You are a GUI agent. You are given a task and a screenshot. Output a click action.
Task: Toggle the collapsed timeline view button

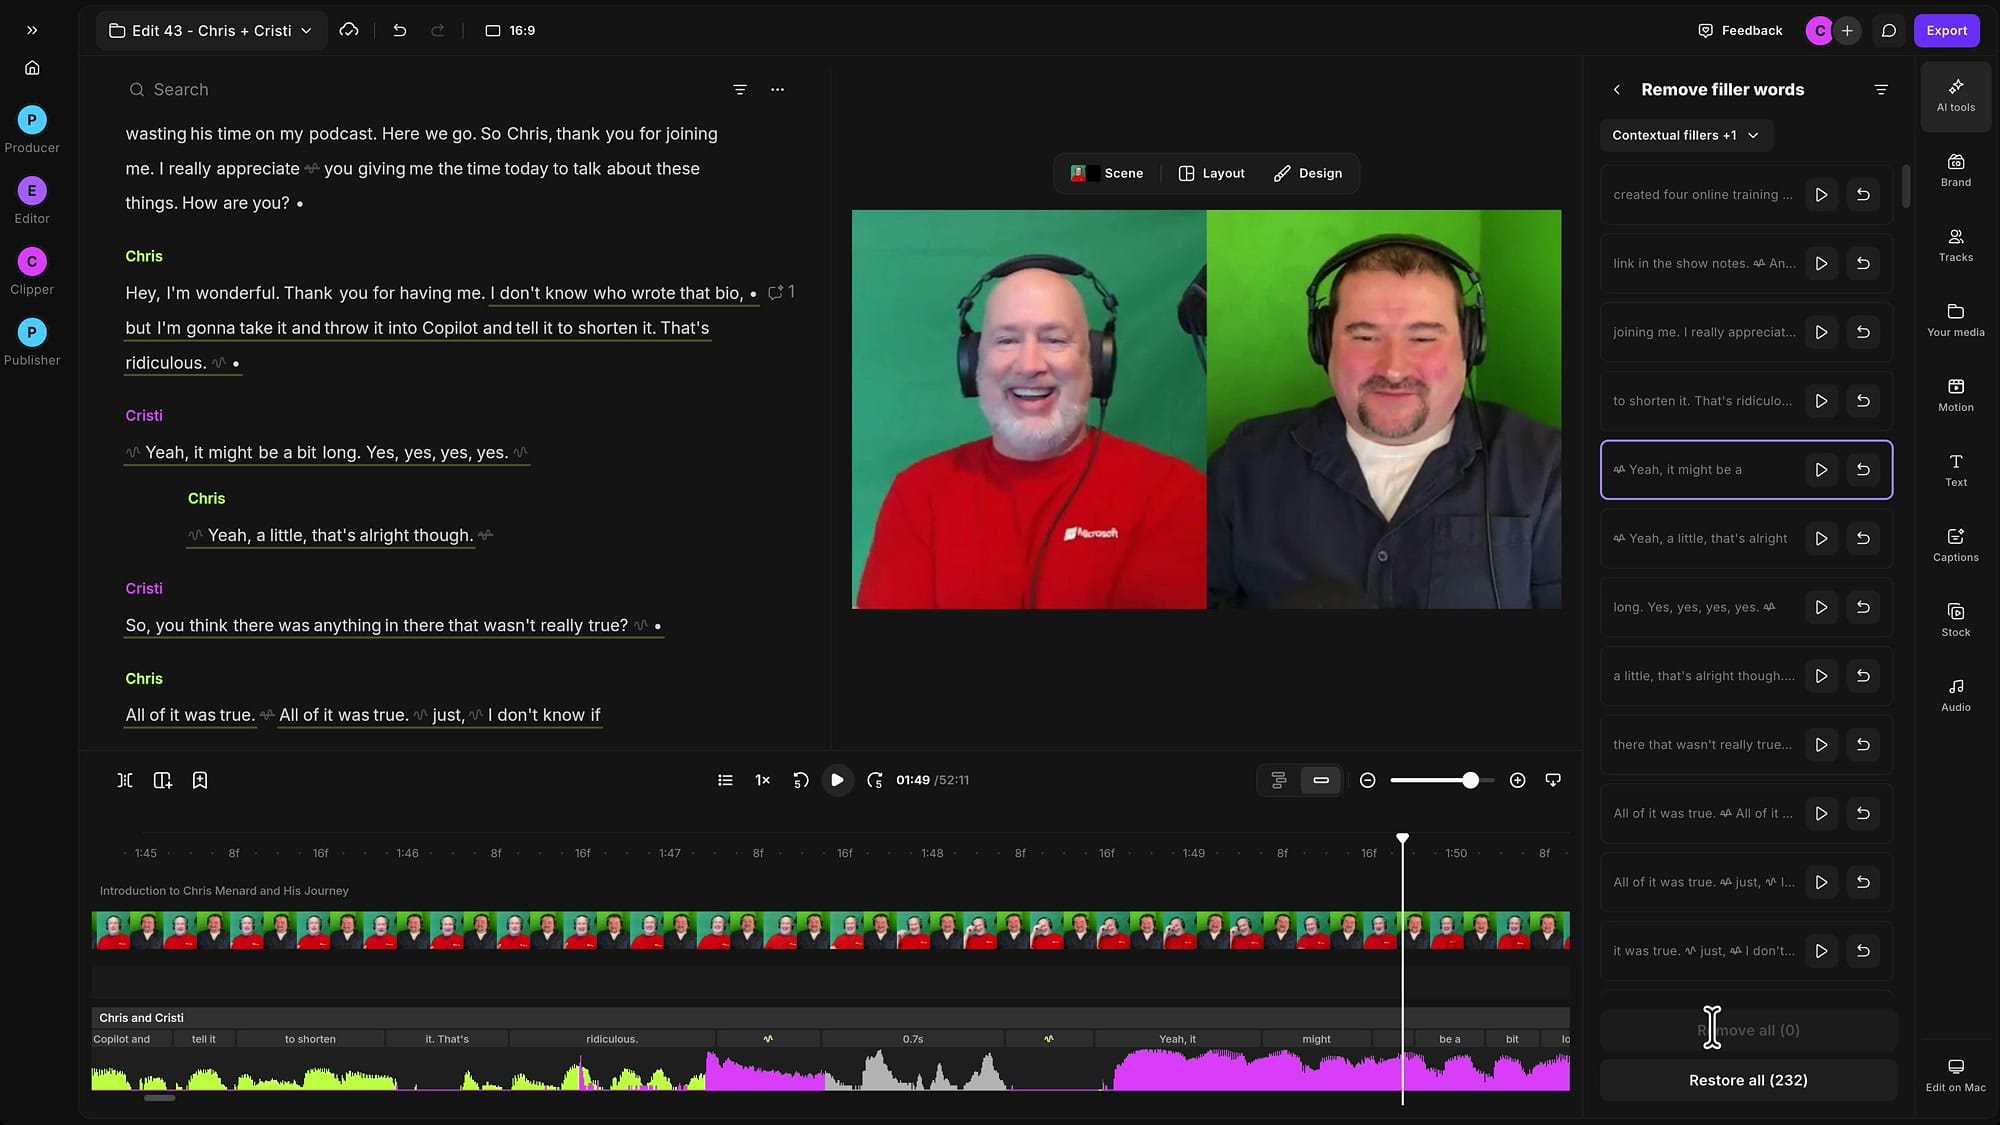tap(1321, 780)
